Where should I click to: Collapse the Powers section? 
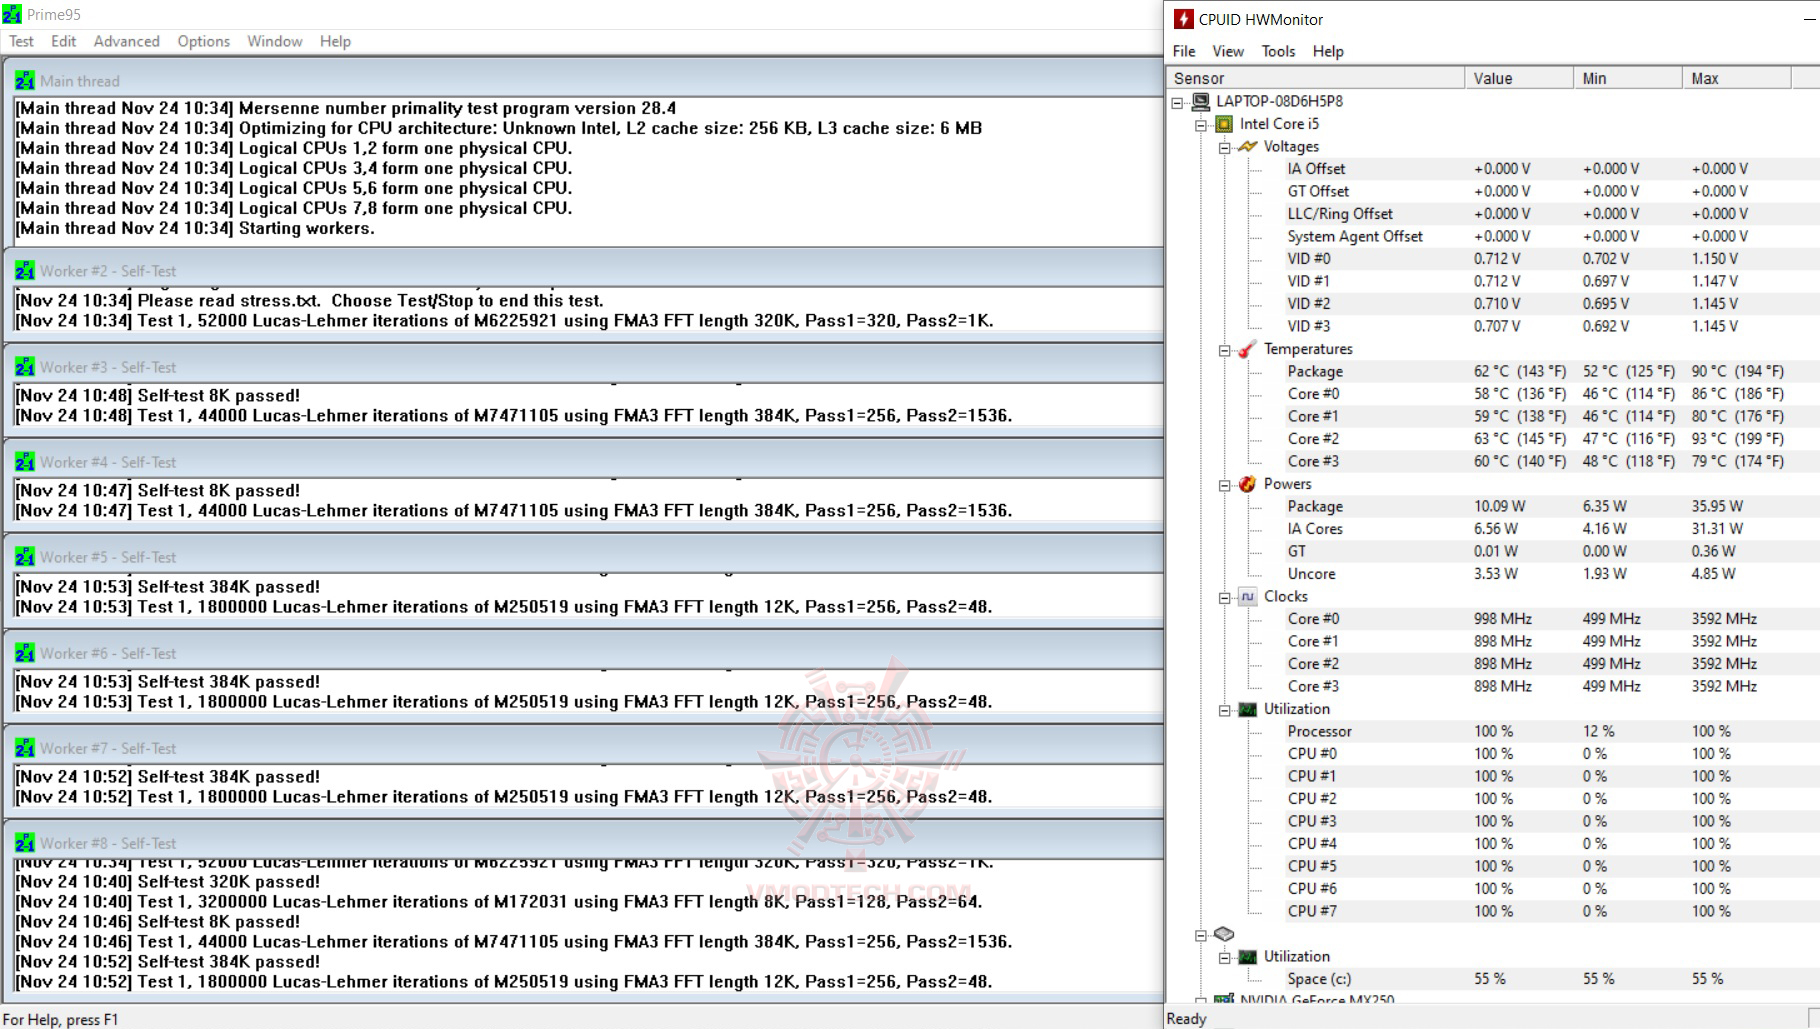click(1224, 485)
